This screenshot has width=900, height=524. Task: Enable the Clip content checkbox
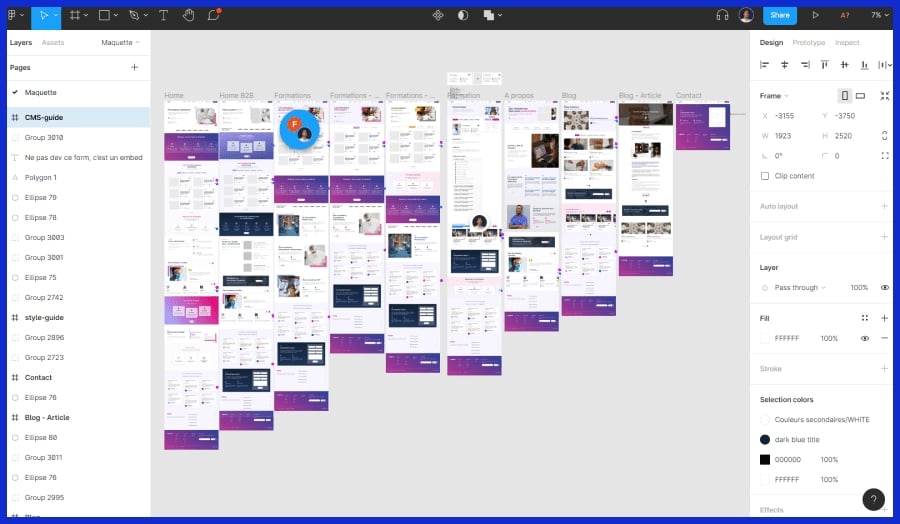[x=765, y=176]
